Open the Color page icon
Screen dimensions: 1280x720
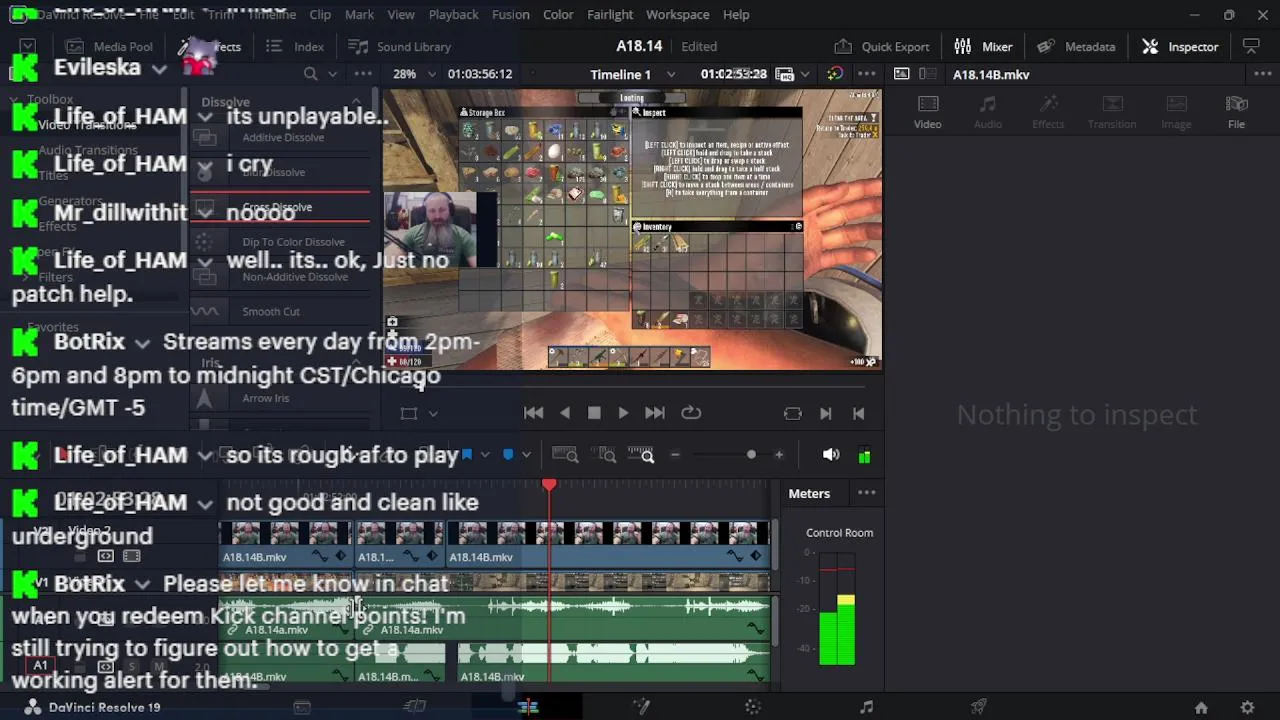[x=753, y=707]
